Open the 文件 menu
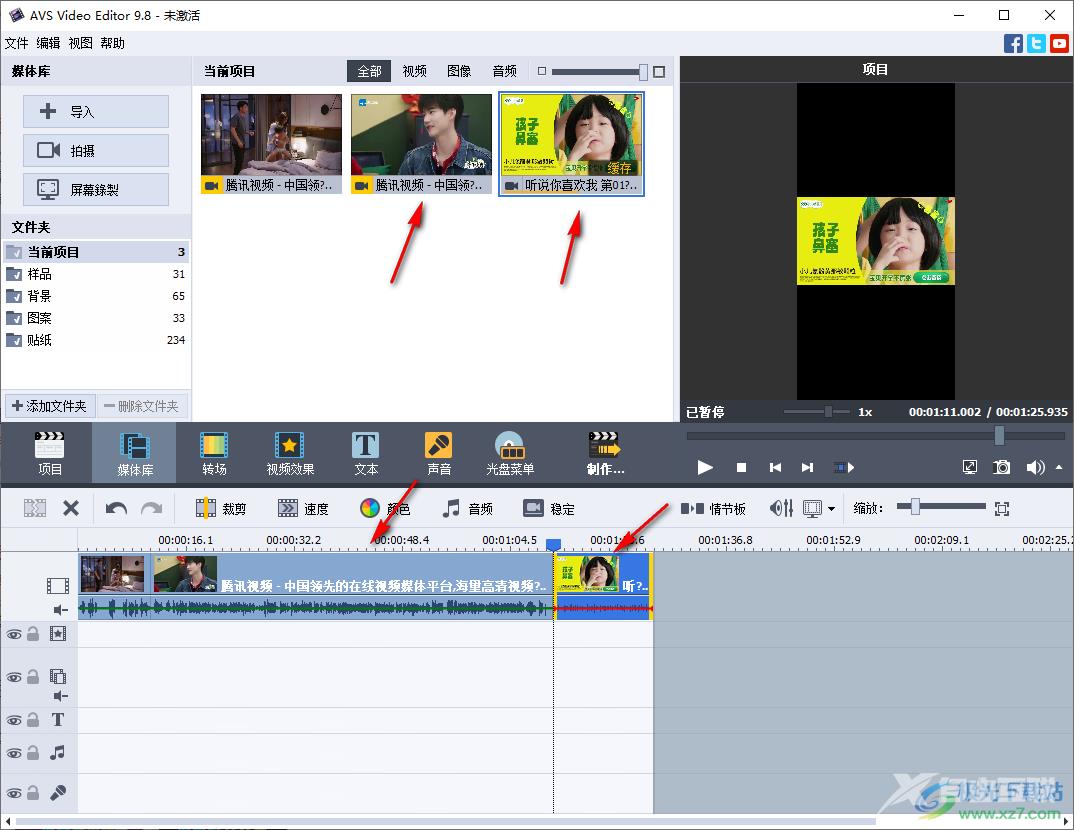 tap(16, 43)
